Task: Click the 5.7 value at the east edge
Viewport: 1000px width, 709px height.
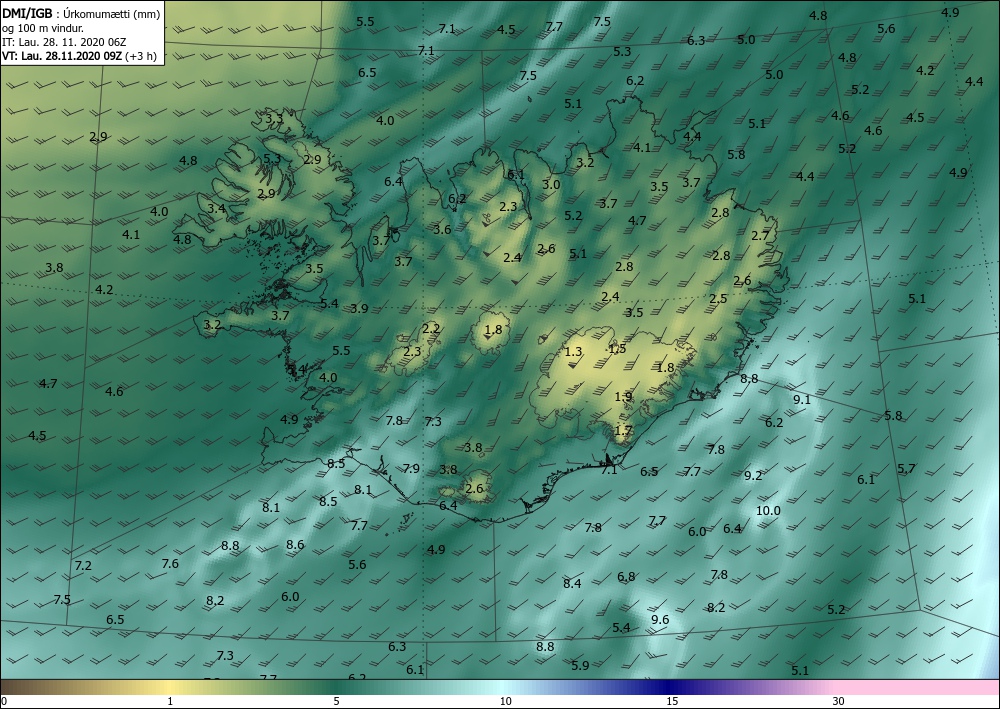Action: [x=906, y=469]
